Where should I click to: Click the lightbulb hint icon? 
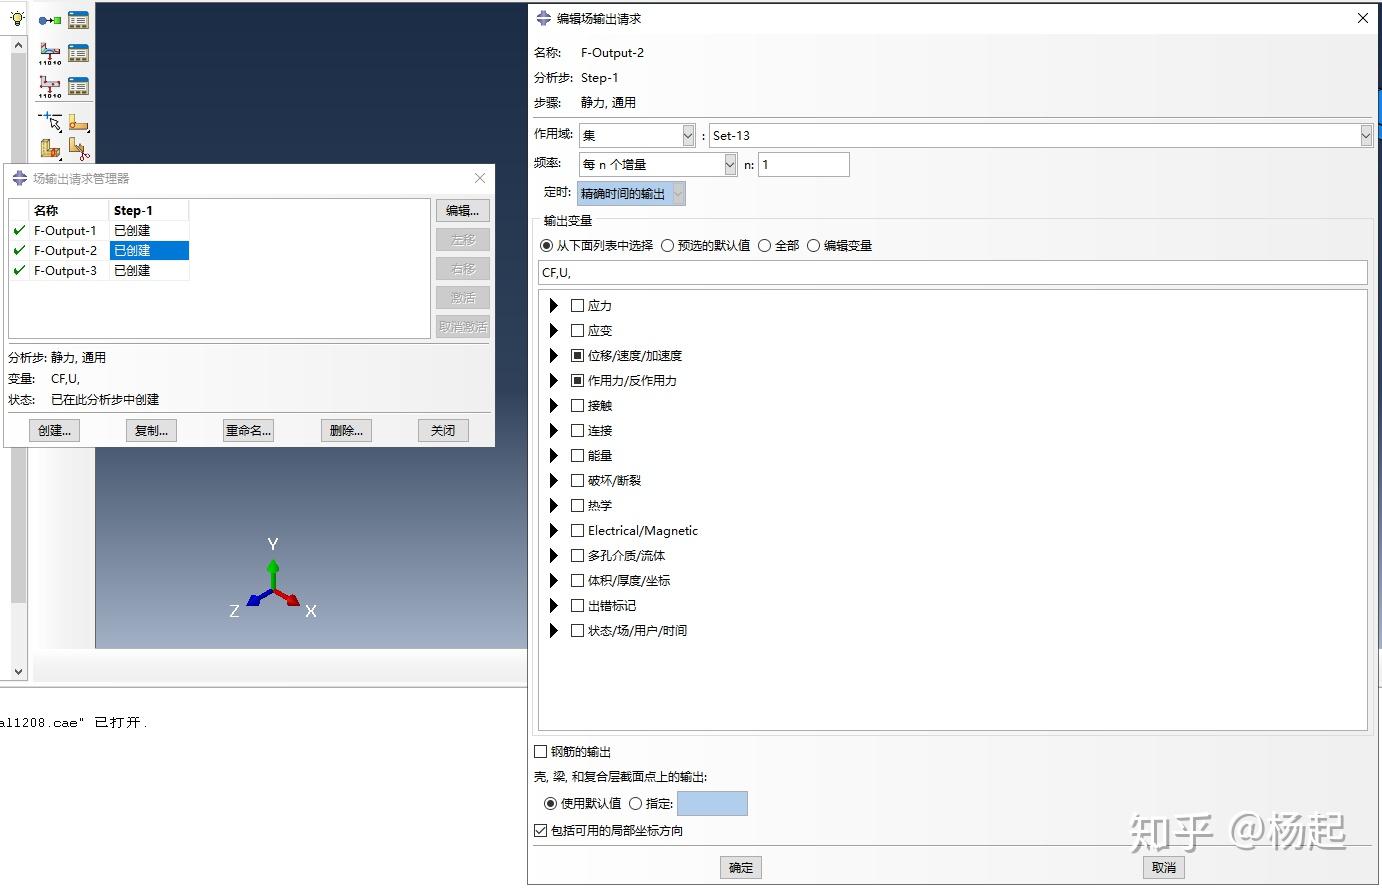click(x=17, y=18)
